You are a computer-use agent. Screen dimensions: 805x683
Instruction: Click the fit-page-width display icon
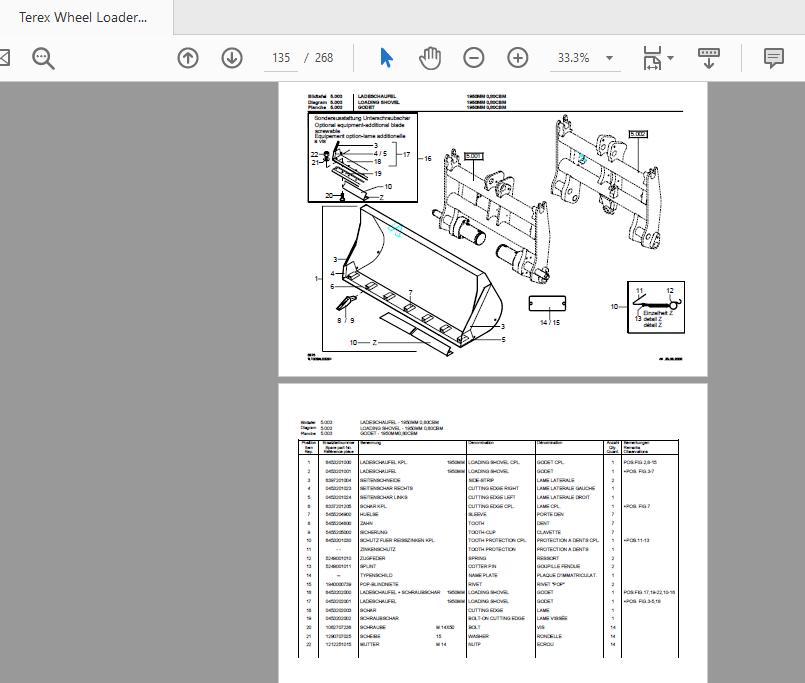pyautogui.click(x=650, y=58)
